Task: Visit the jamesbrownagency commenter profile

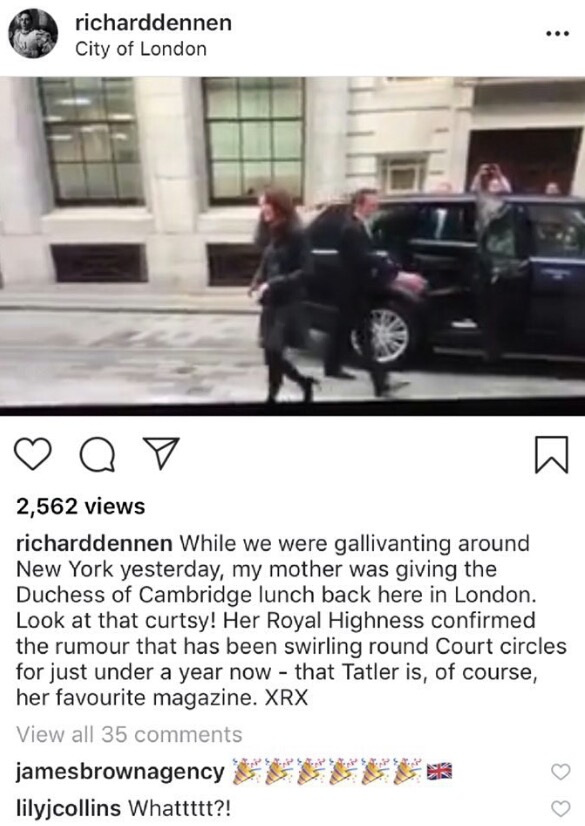Action: (121, 772)
